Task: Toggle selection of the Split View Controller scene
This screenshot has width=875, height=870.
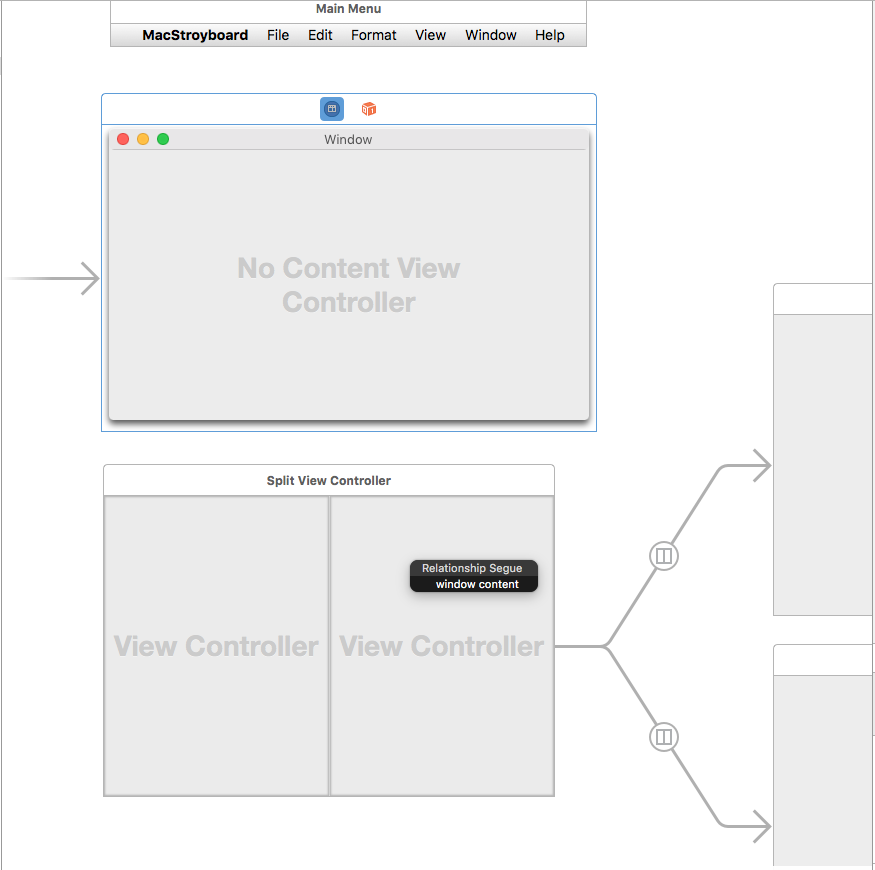Action: coord(328,480)
